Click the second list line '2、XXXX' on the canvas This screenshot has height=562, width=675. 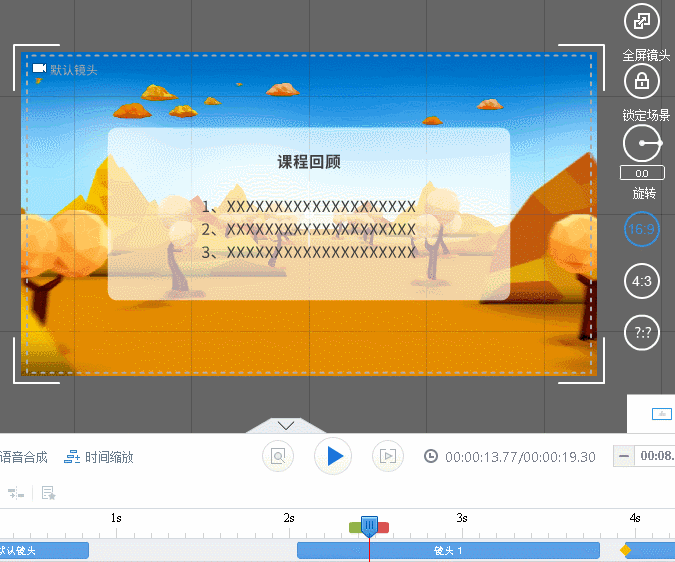click(309, 229)
